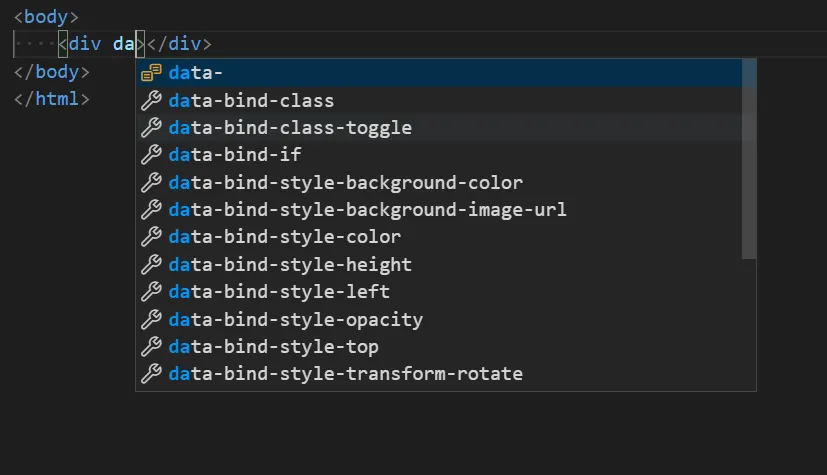The width and height of the screenshot is (827, 475).
Task: Click wrench icon beside data-bind-class-toggle
Action: point(151,128)
